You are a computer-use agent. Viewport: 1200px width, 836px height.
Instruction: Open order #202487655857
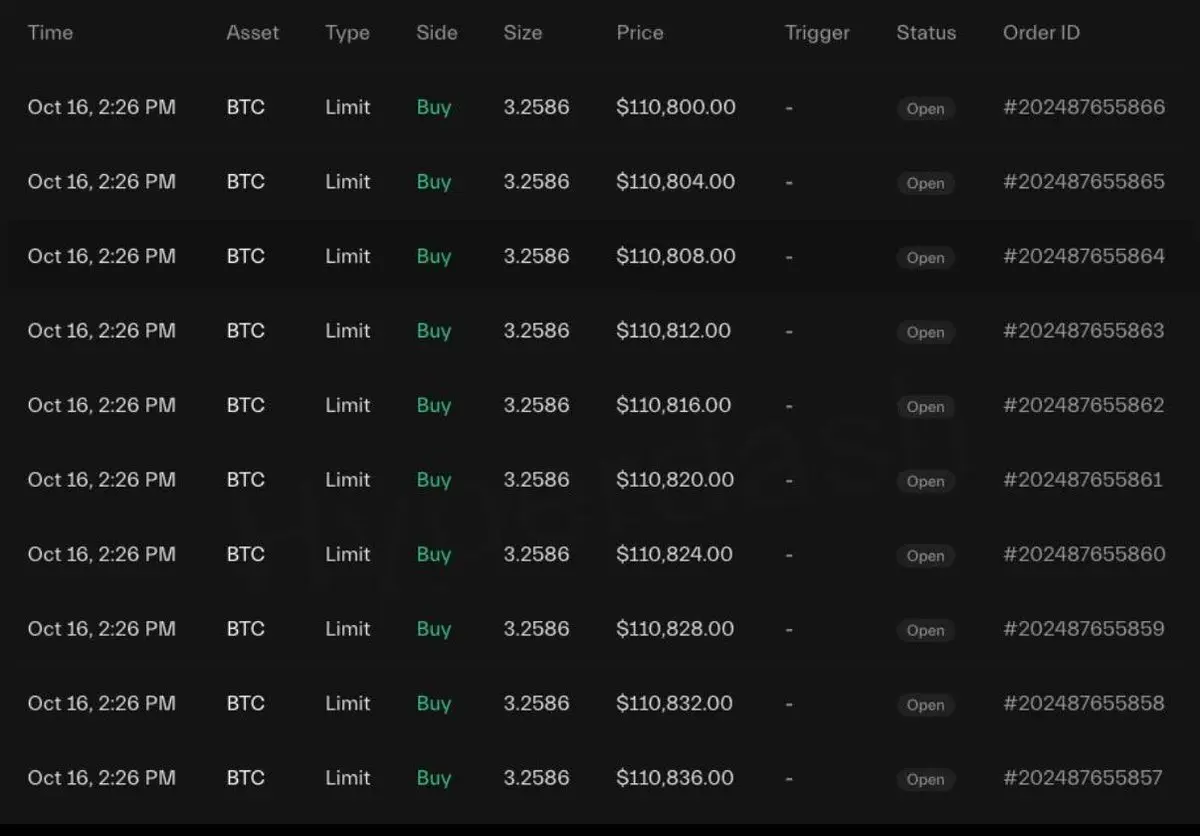[x=1083, y=778]
